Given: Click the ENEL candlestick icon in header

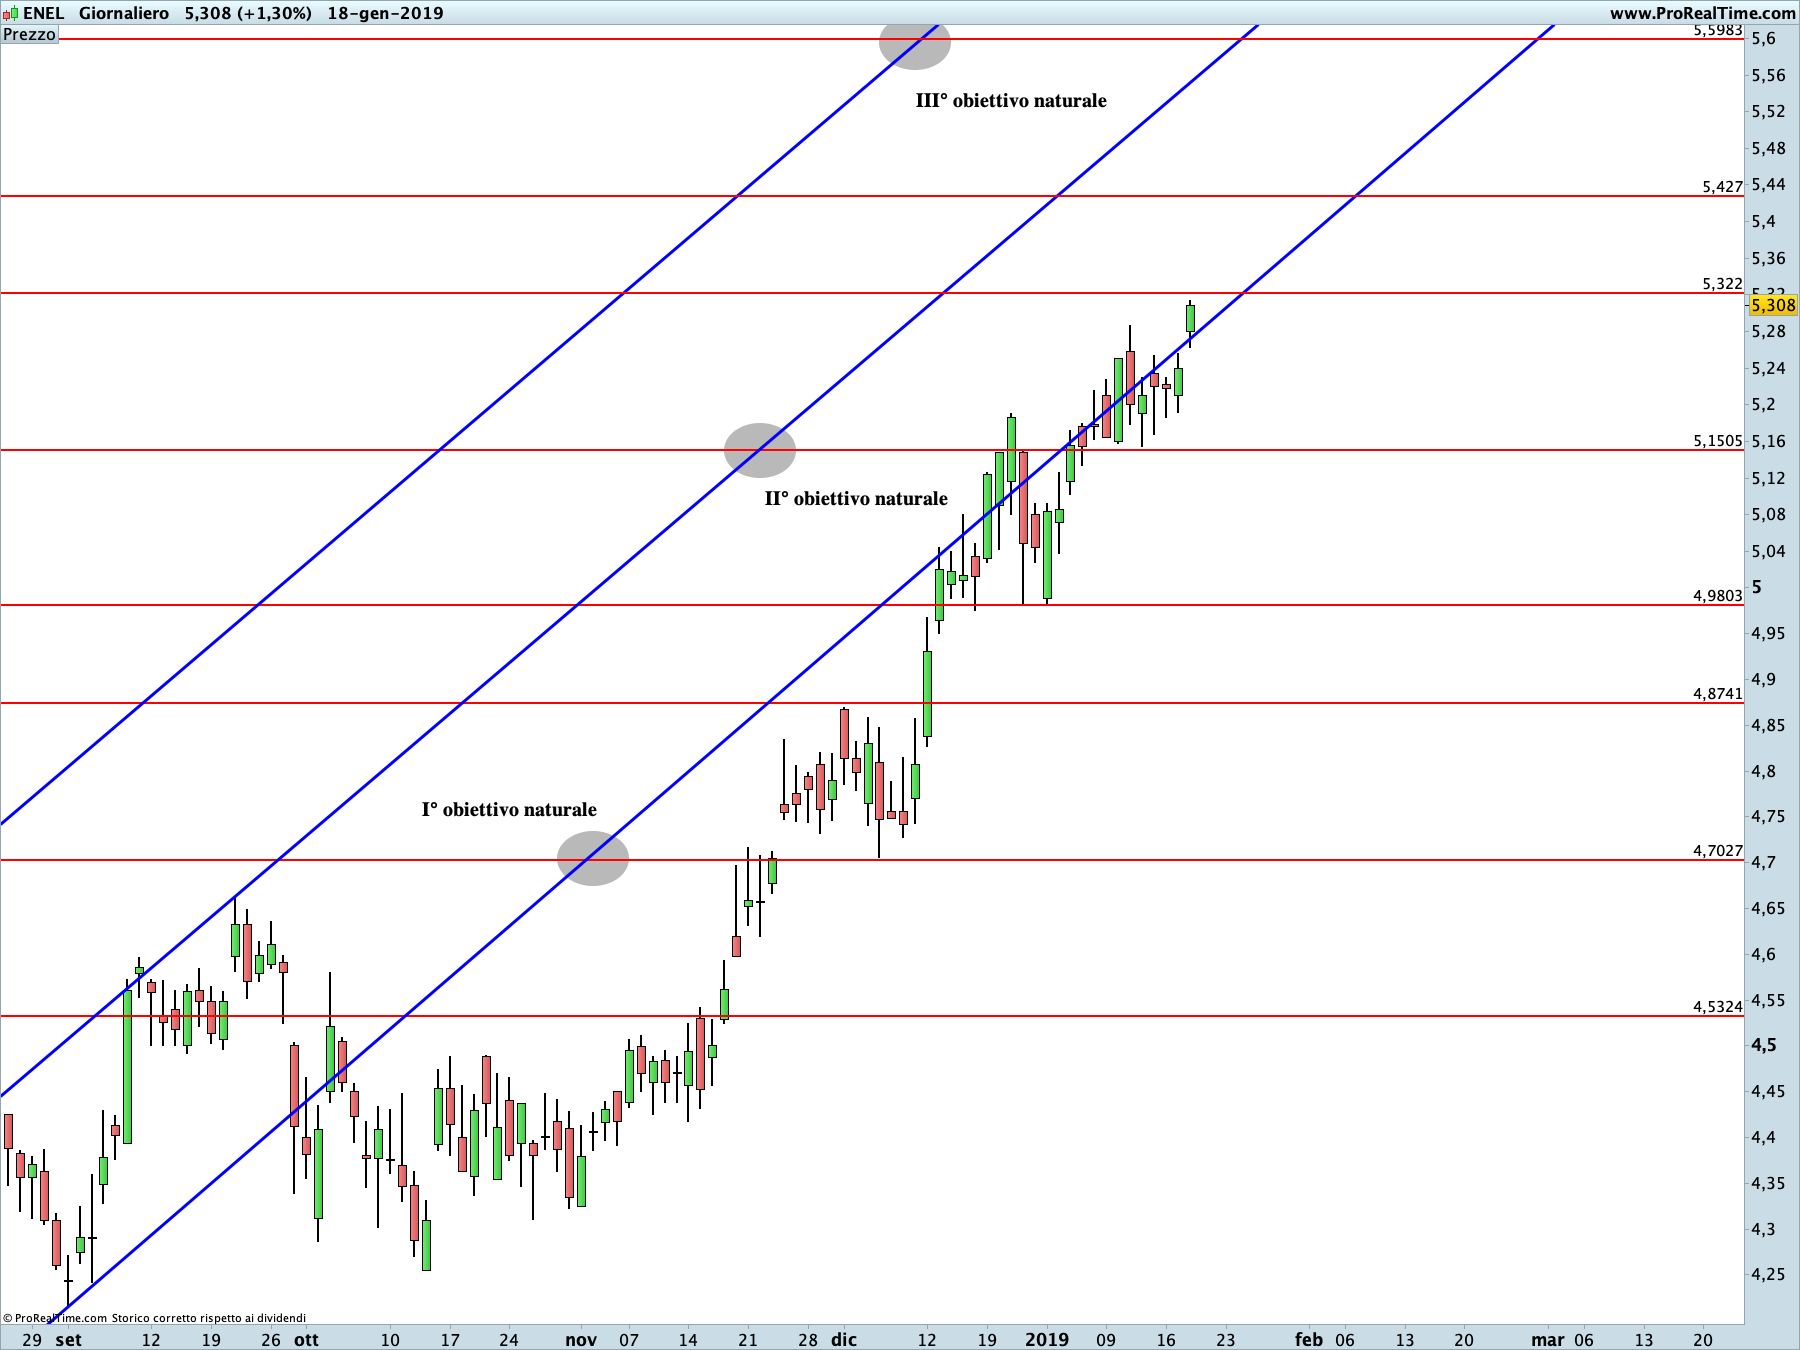Looking at the screenshot, I should pos(10,14).
